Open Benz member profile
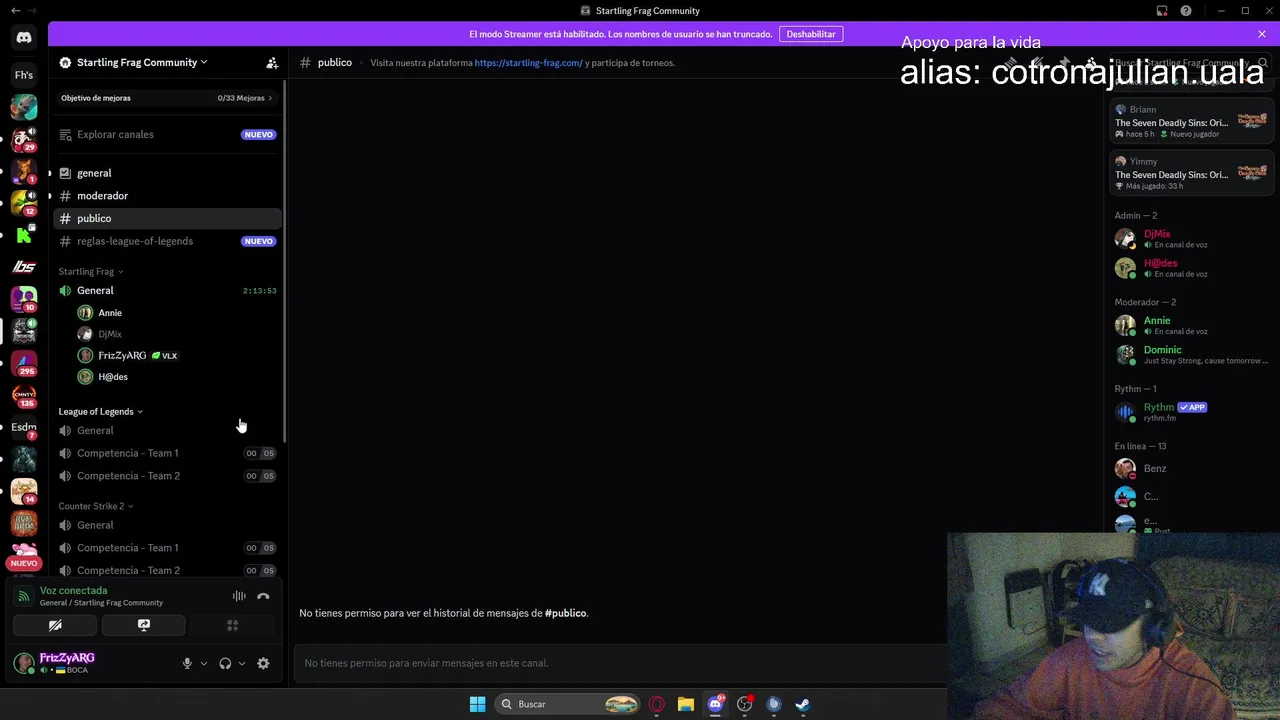Image resolution: width=1280 pixels, height=720 pixels. coord(1190,469)
